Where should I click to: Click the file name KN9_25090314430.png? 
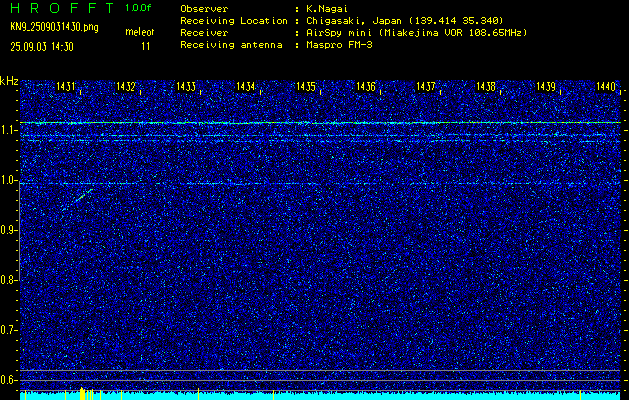[54, 27]
